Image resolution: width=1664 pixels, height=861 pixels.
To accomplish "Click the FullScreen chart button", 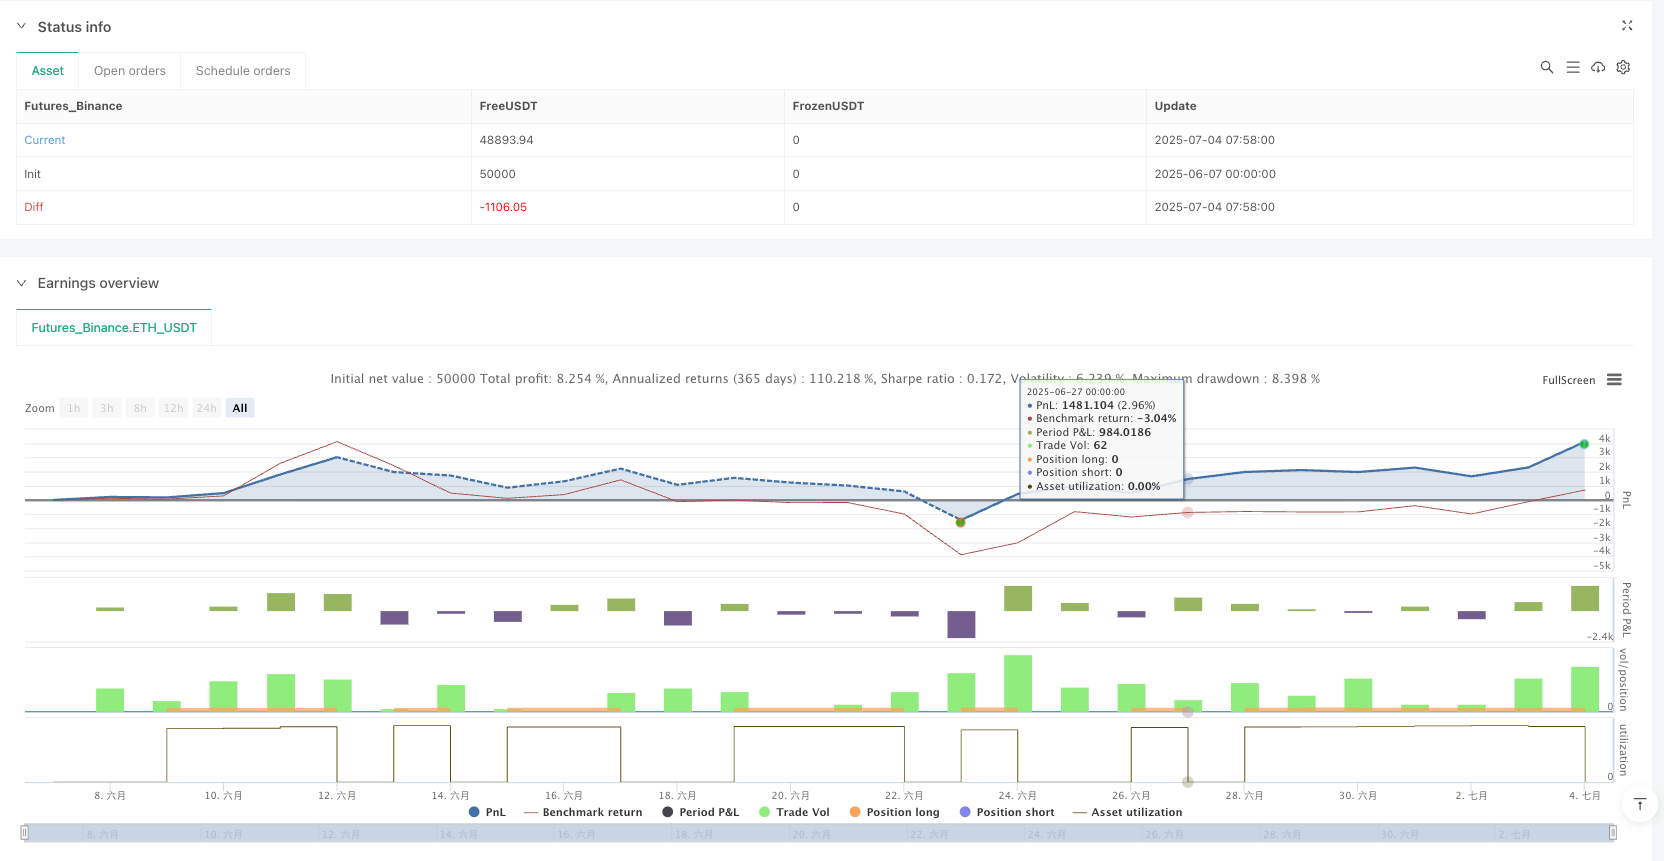I will (1568, 380).
